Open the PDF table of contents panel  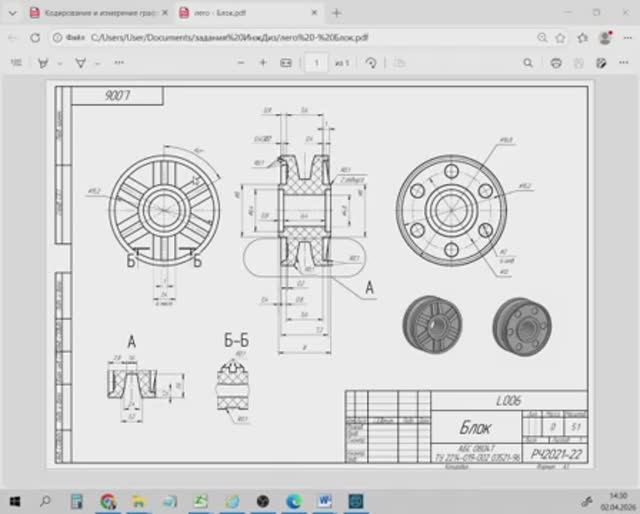click(x=16, y=62)
